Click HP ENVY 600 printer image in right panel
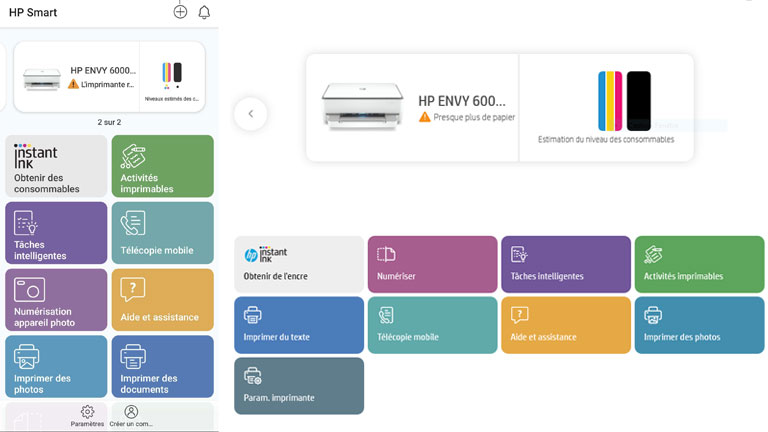The width and height of the screenshot is (768, 432). click(x=362, y=106)
